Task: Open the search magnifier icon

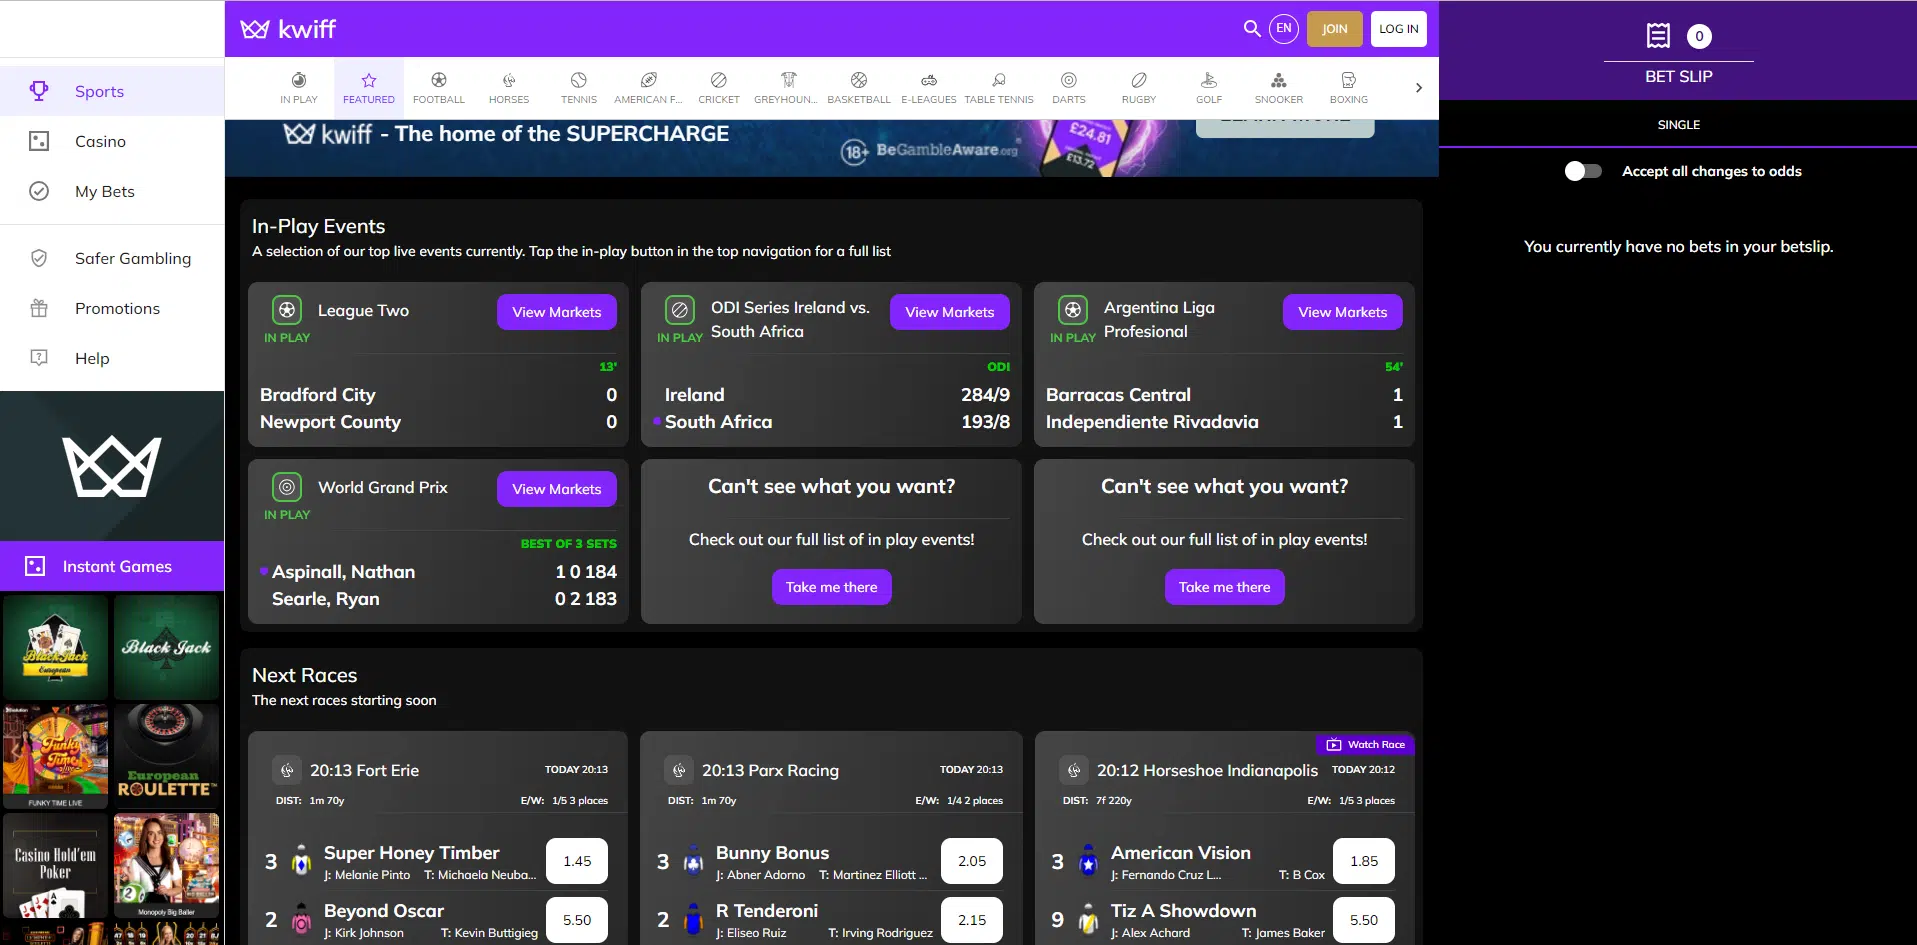Action: pos(1251,29)
